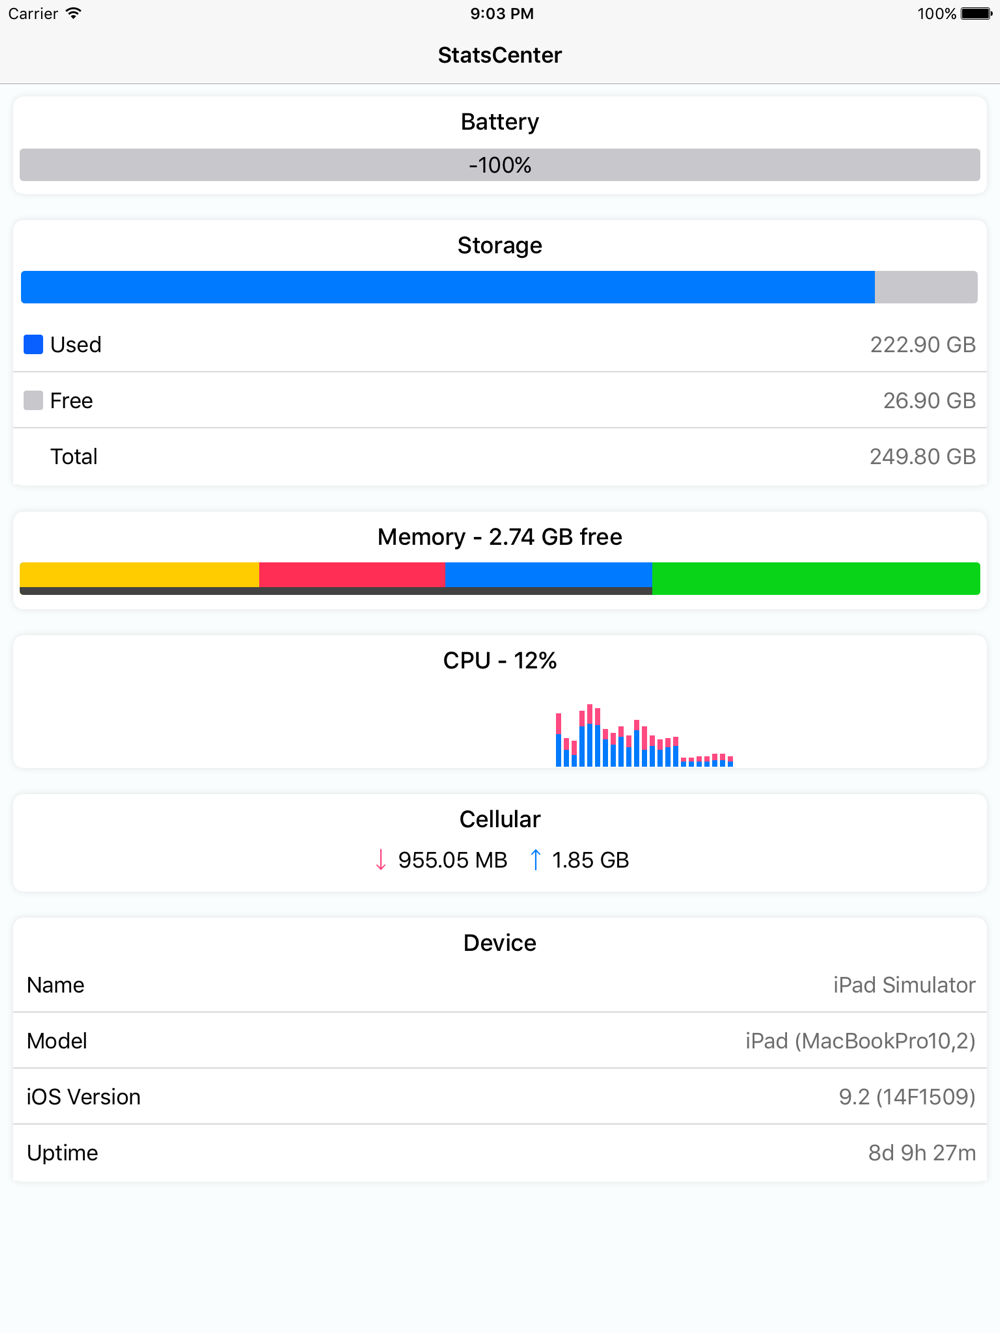Tap the blue memory bar segment
Screen dimensions: 1000x1333
pyautogui.click(x=548, y=575)
